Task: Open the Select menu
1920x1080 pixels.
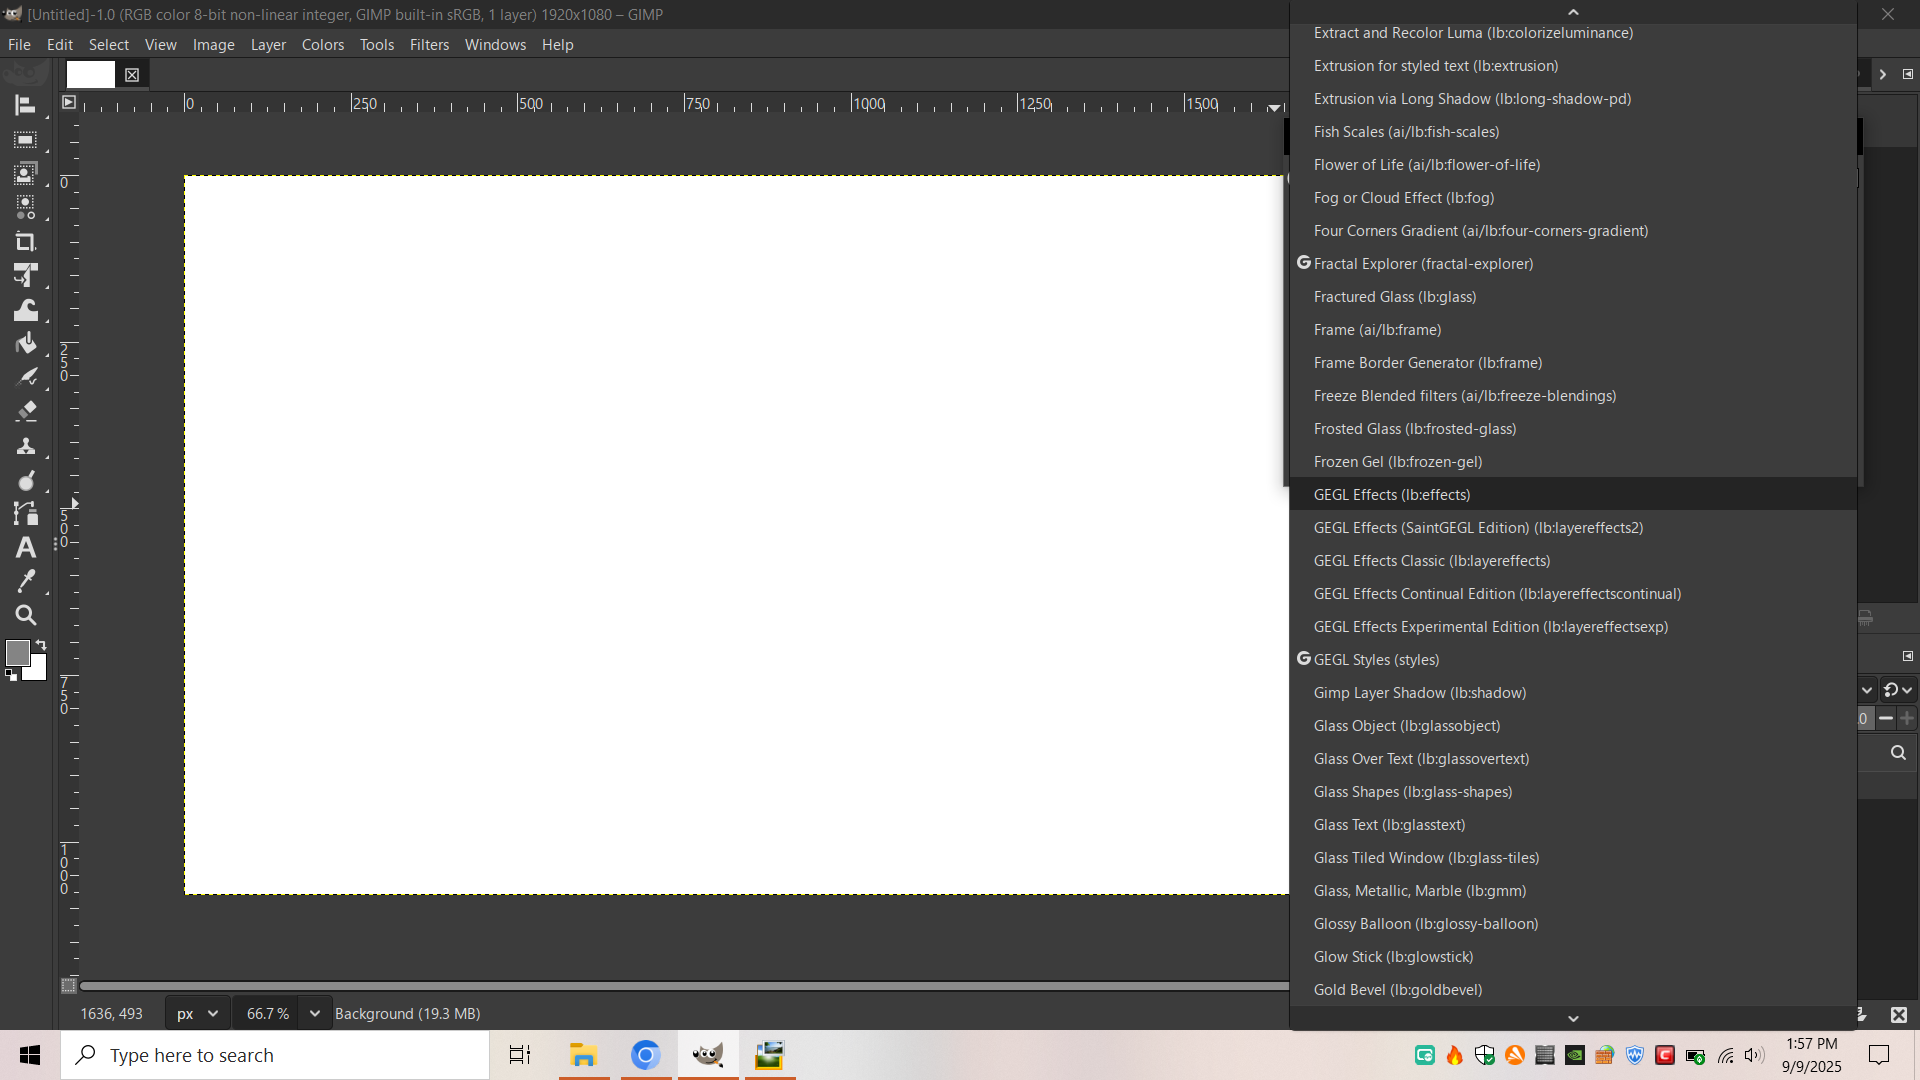Action: point(109,45)
